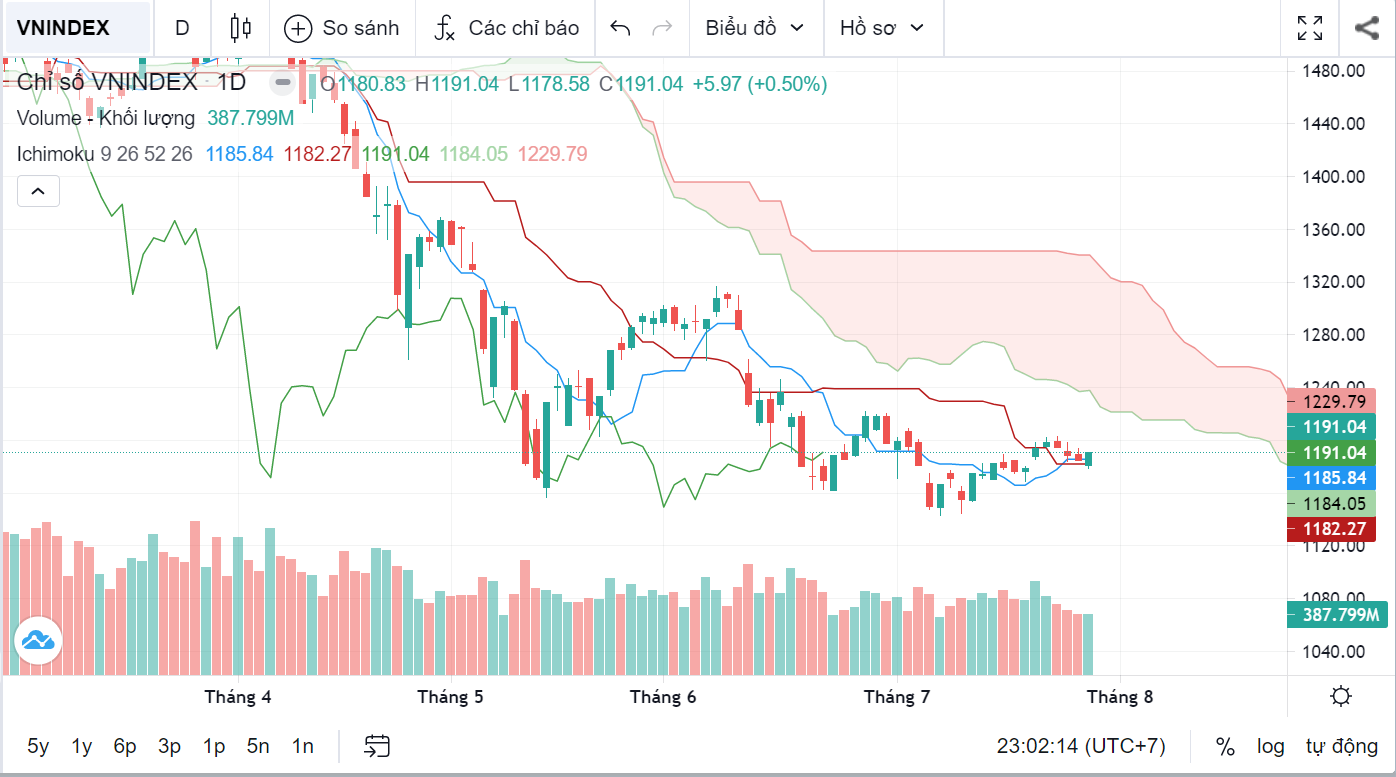Open chart settings gear icon
Viewport: 1396px width, 777px height.
coord(1341,696)
